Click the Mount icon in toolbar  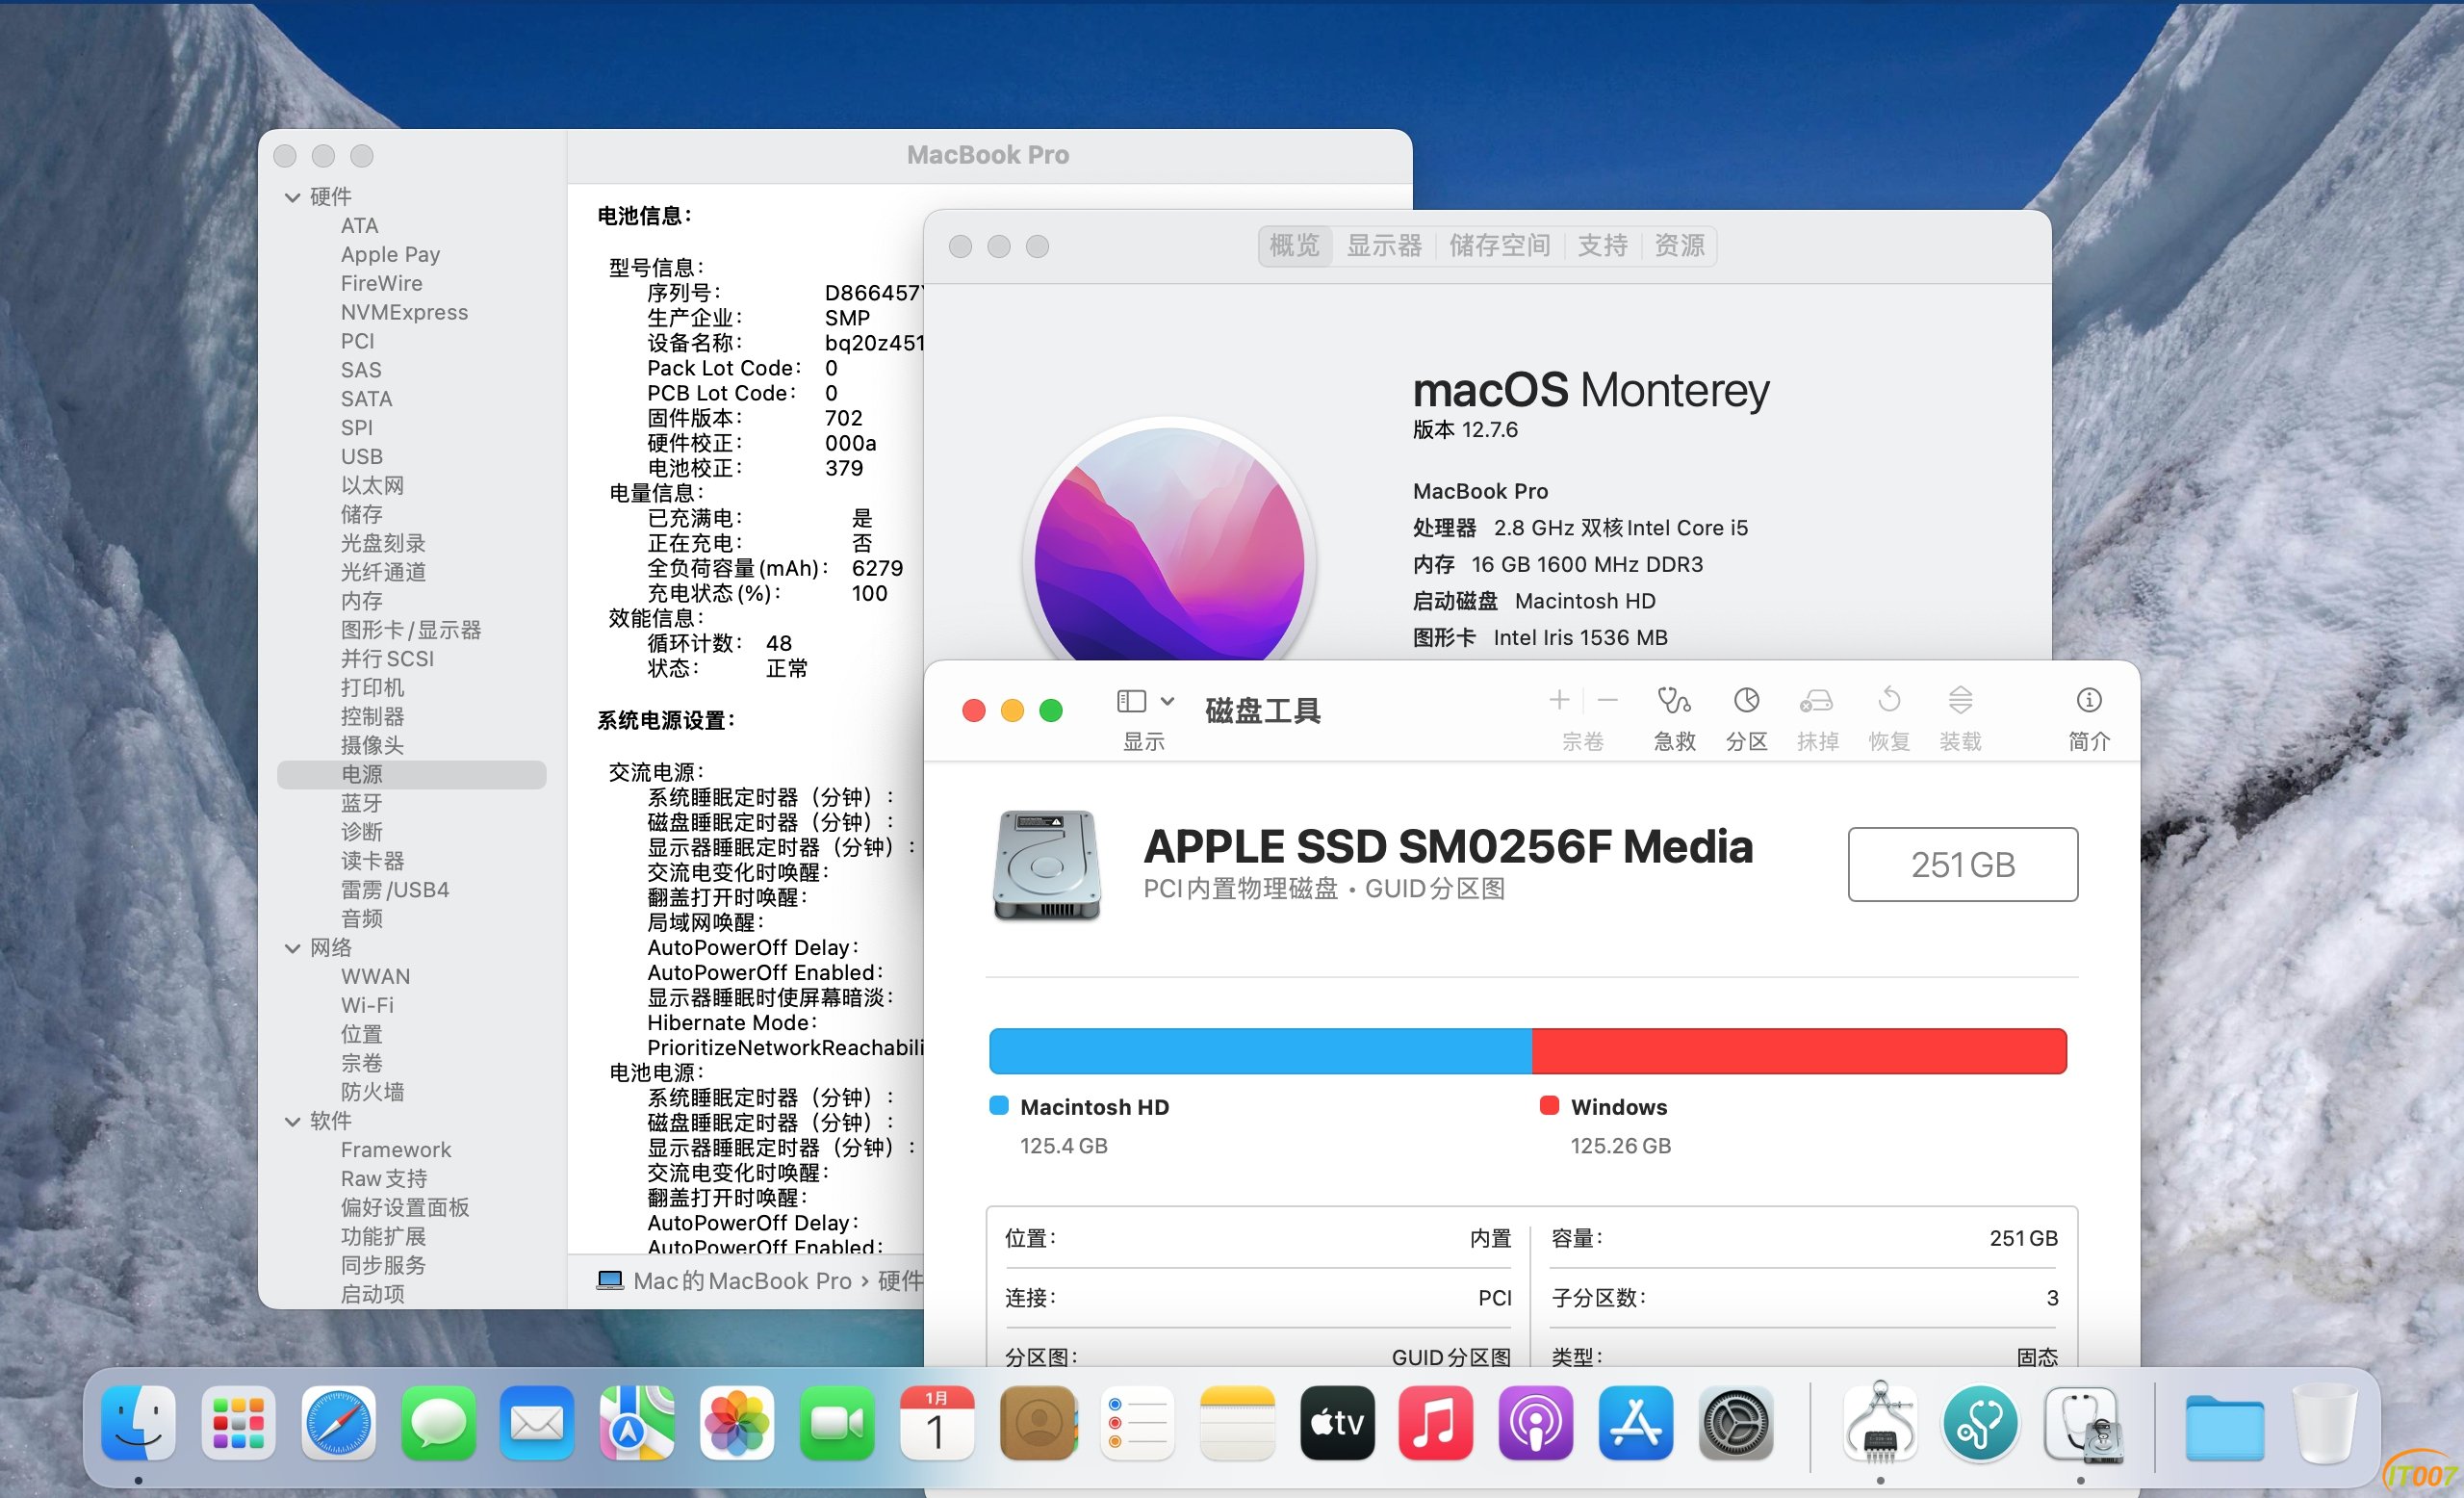pos(1960,701)
